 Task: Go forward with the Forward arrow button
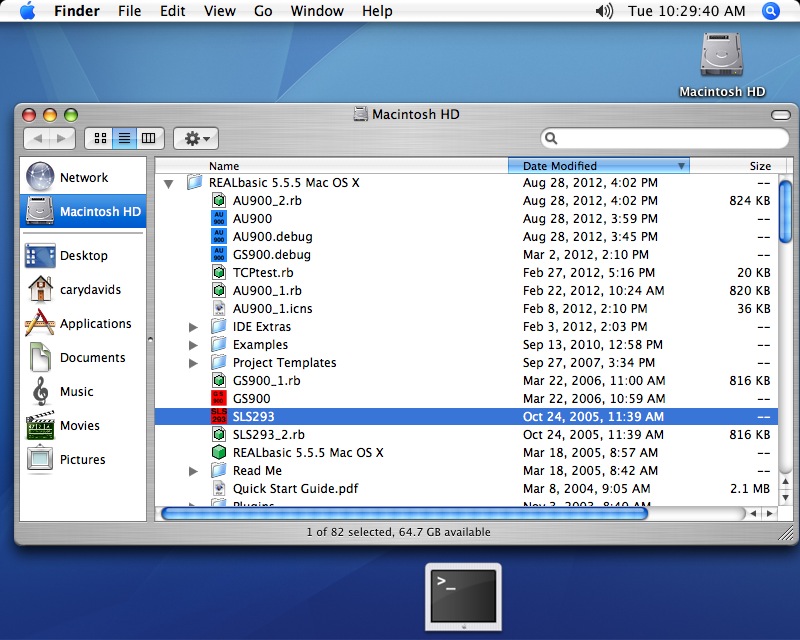coord(62,138)
